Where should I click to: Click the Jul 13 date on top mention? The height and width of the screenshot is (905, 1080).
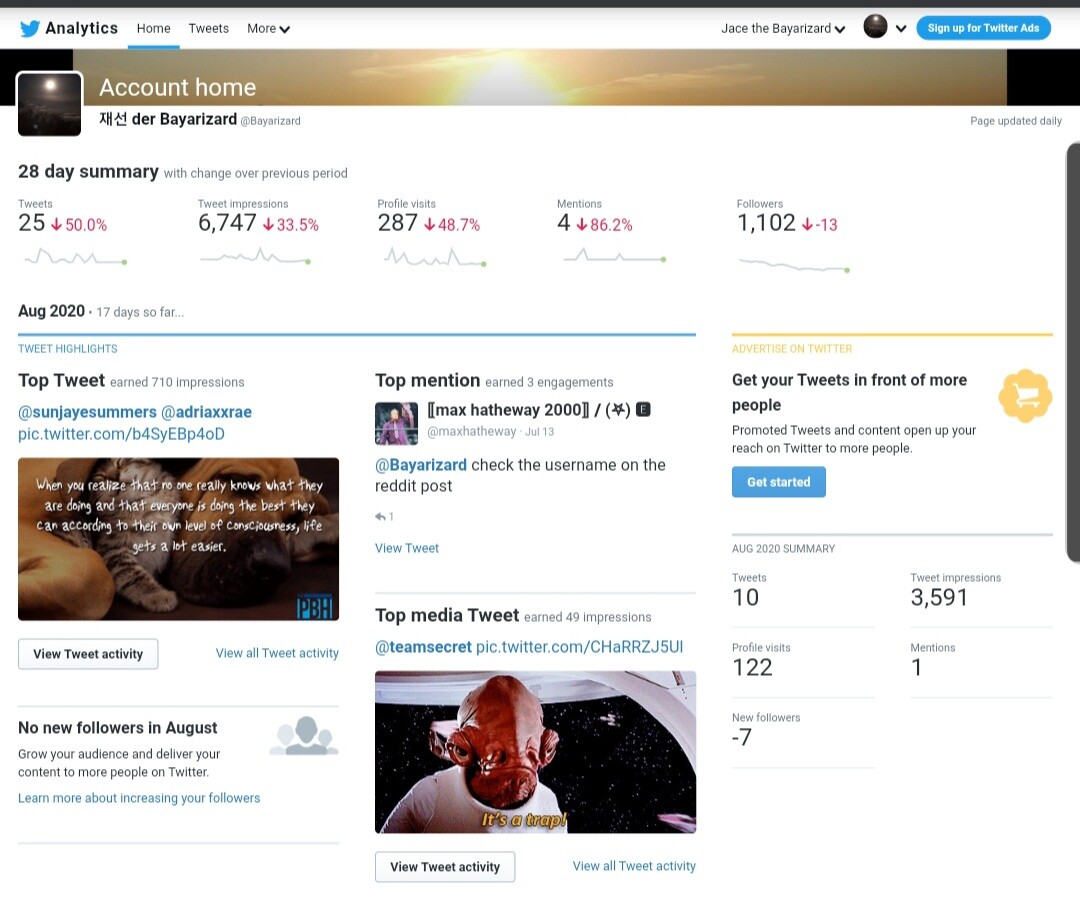(539, 432)
